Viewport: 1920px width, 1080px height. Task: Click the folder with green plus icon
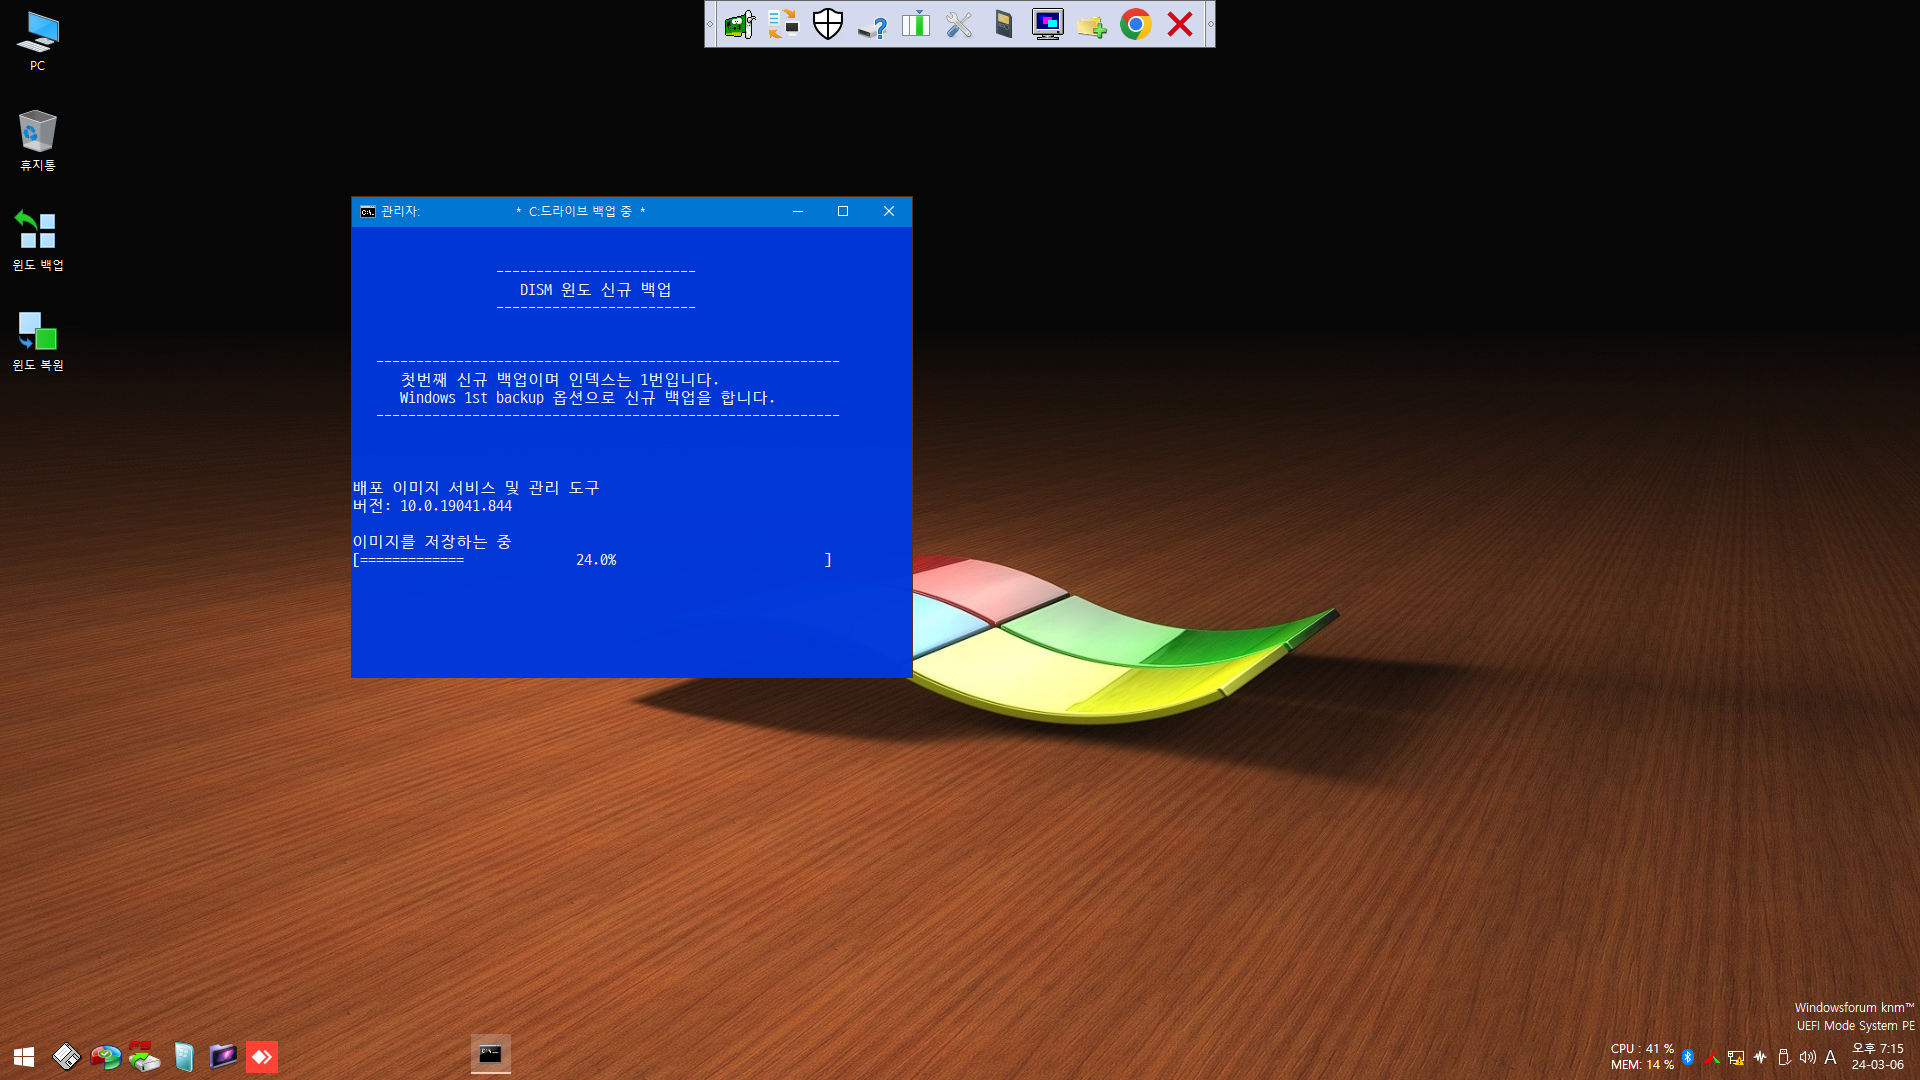[x=1092, y=24]
